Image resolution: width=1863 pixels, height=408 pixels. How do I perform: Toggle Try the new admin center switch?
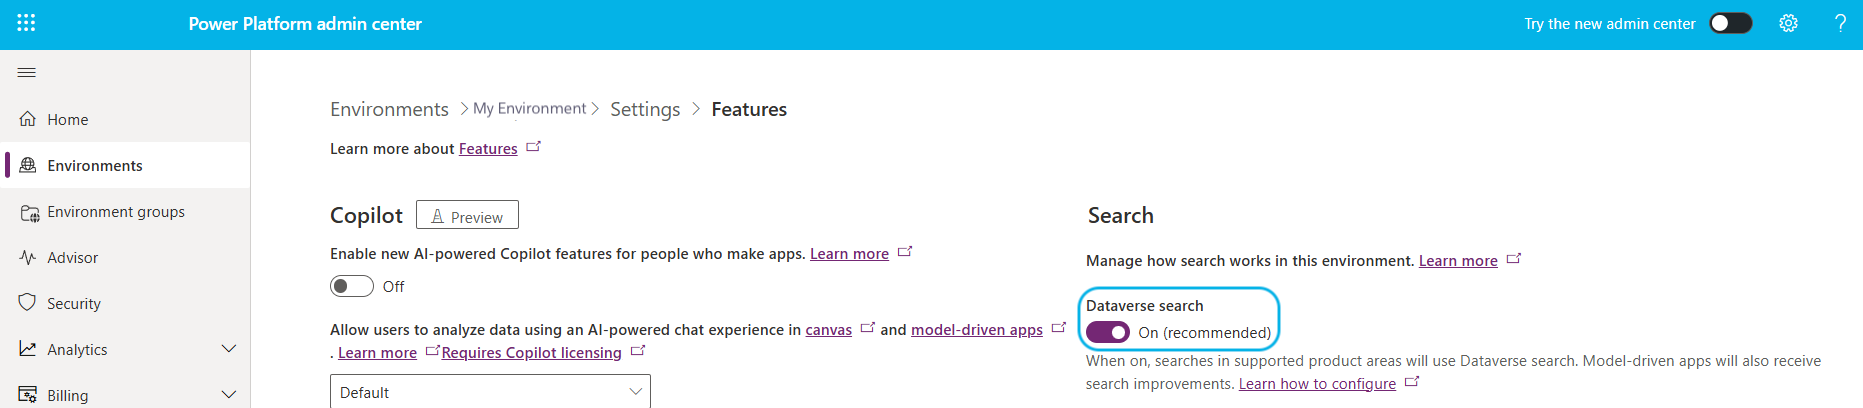pos(1731,23)
